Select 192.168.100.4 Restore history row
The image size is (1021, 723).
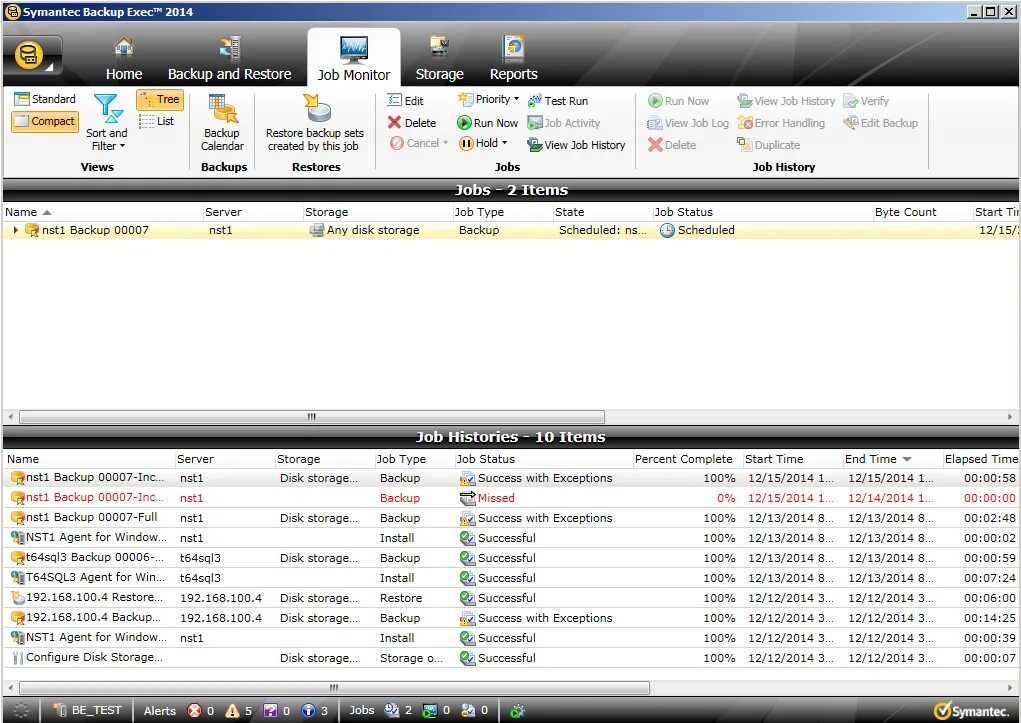click(511, 598)
